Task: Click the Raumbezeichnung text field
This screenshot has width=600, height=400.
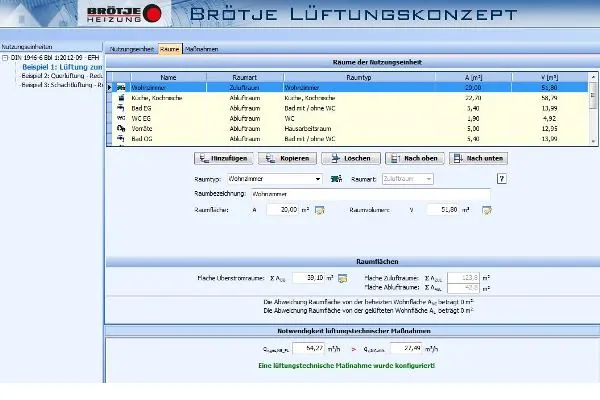Action: (370, 194)
